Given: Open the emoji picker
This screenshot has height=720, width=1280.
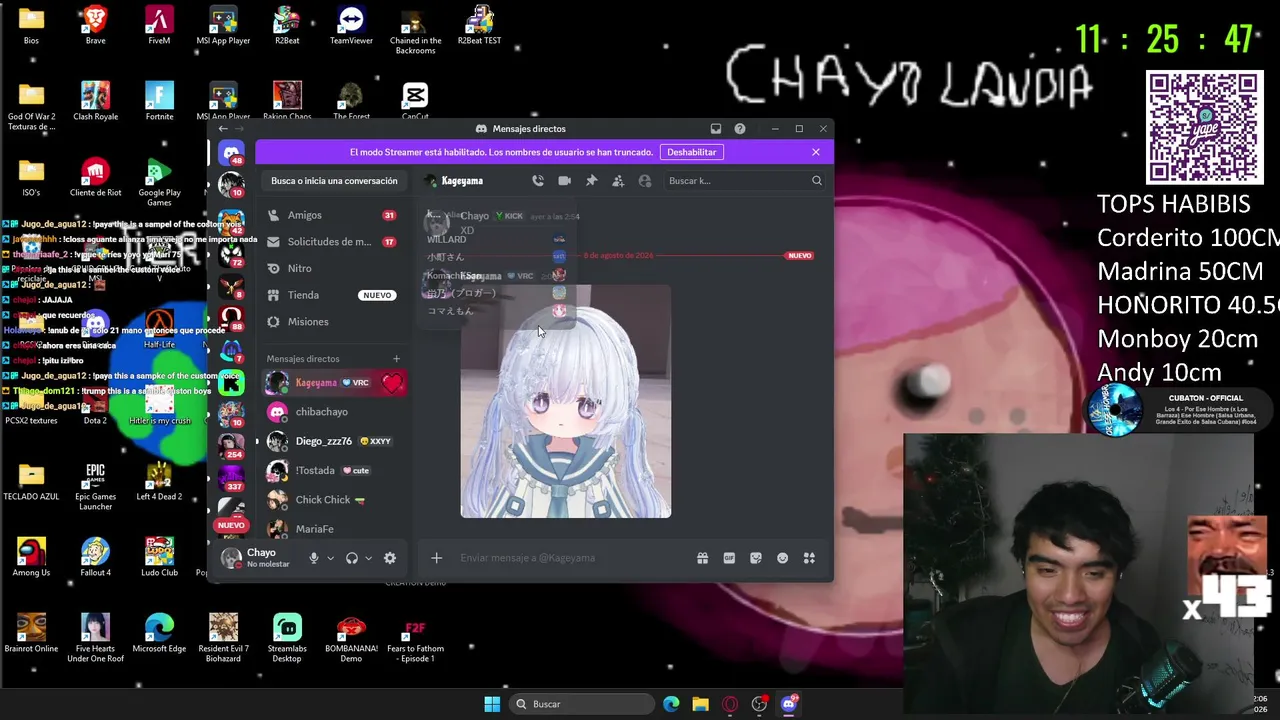Looking at the screenshot, I should [783, 558].
